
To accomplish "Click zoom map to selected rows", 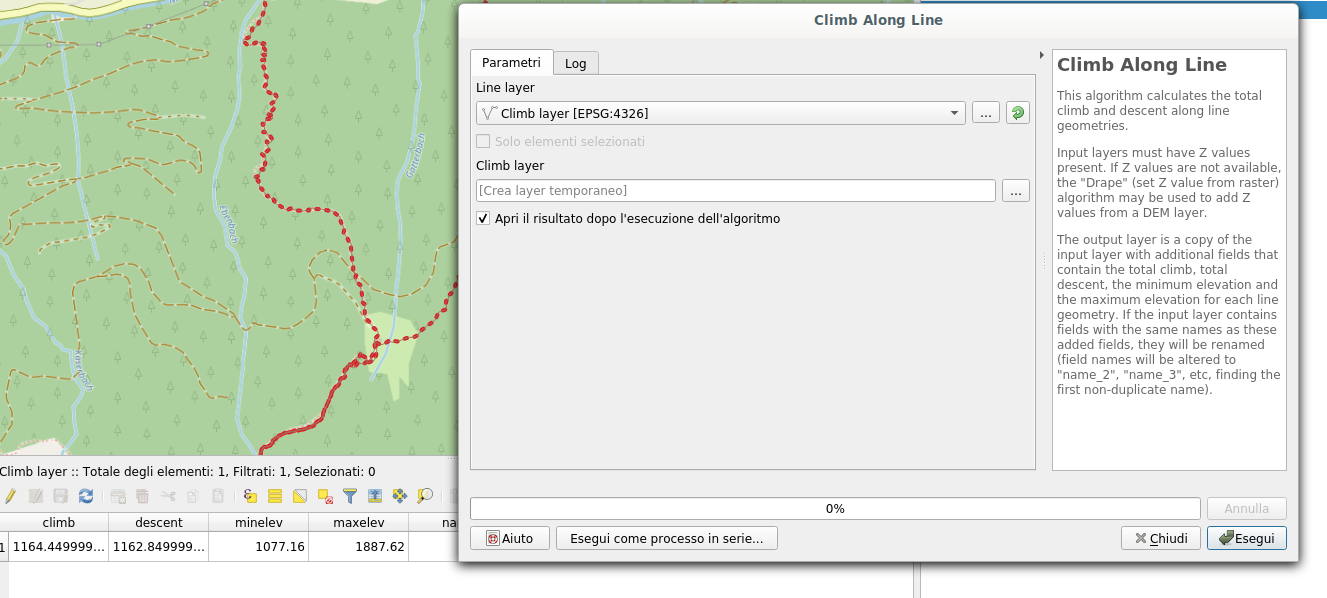I will (x=425, y=496).
